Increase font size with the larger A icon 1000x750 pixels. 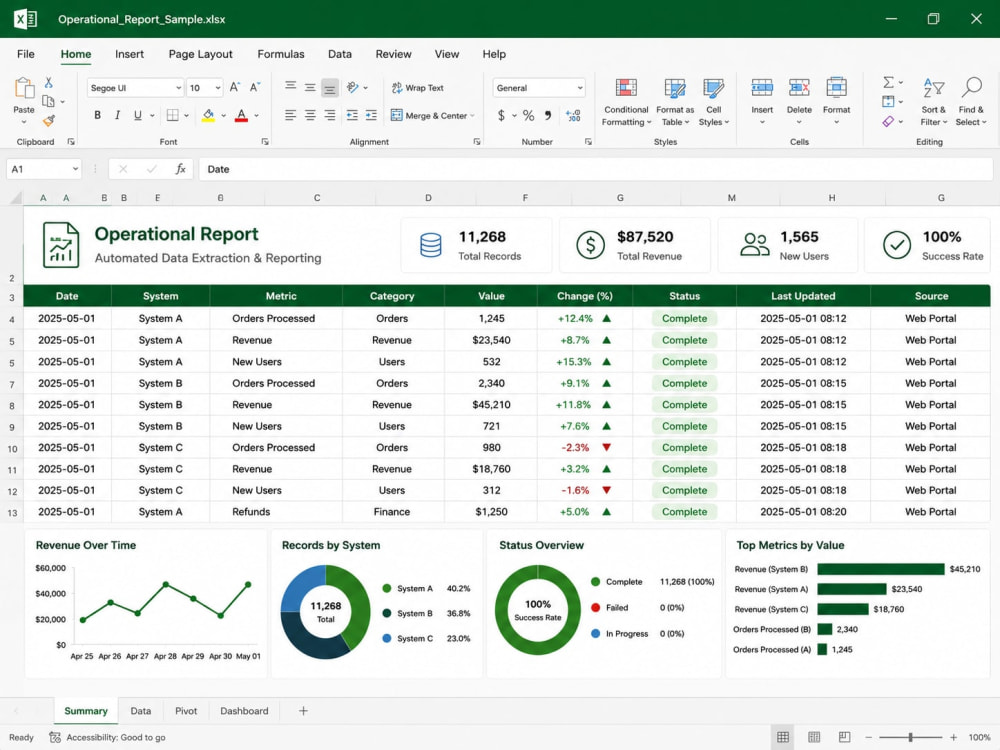[x=235, y=87]
